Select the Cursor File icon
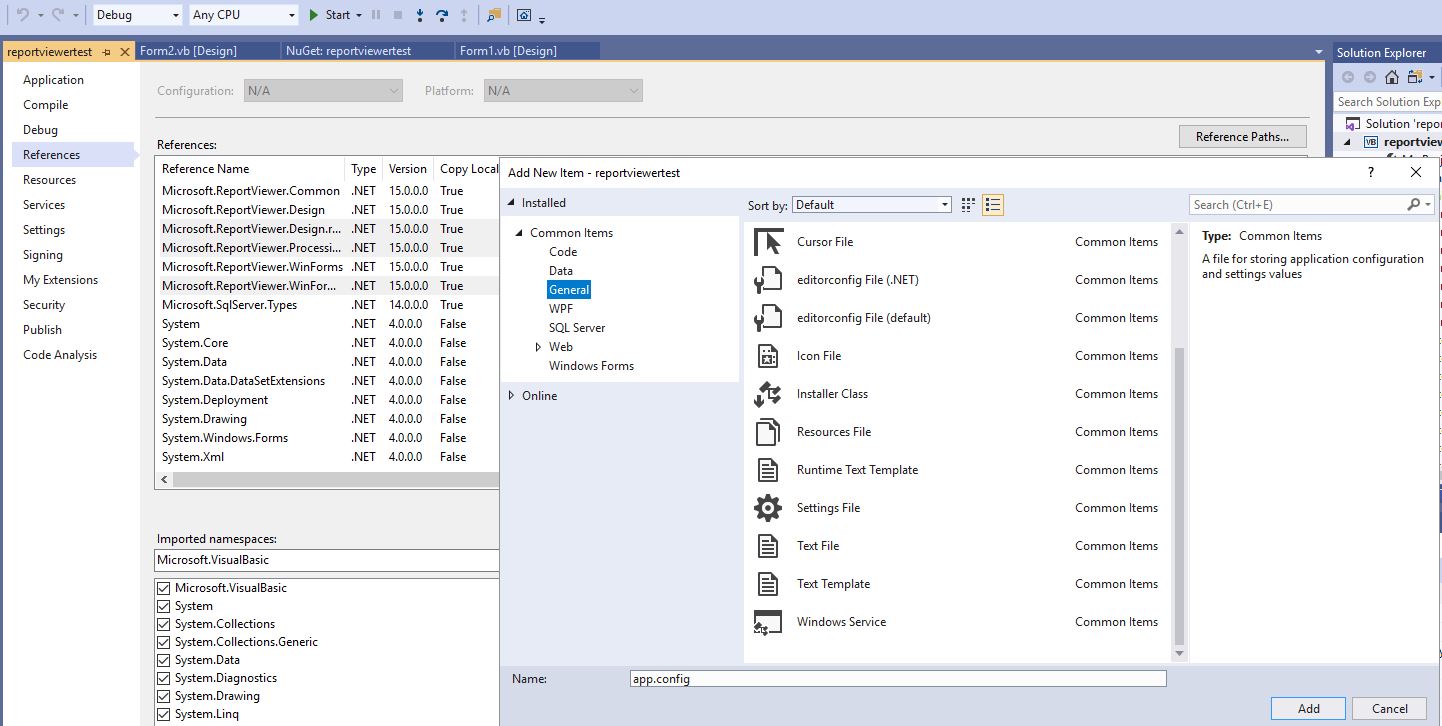The width and height of the screenshot is (1442, 726). pos(767,242)
